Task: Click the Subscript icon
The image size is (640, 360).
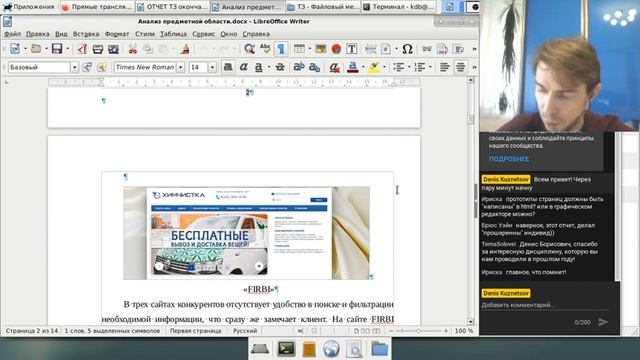Action: point(314,67)
